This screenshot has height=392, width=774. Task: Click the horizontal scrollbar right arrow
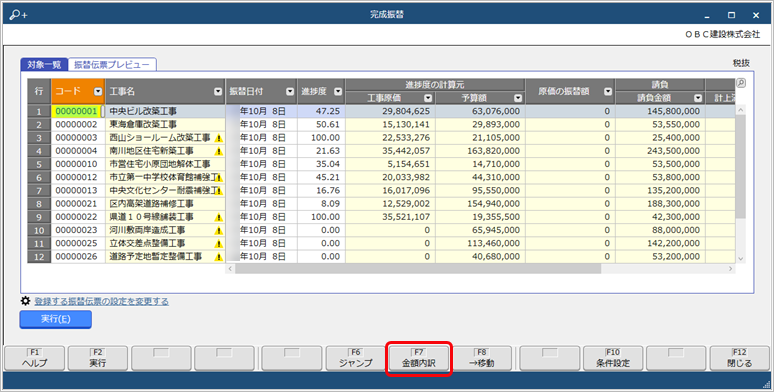click(x=731, y=269)
